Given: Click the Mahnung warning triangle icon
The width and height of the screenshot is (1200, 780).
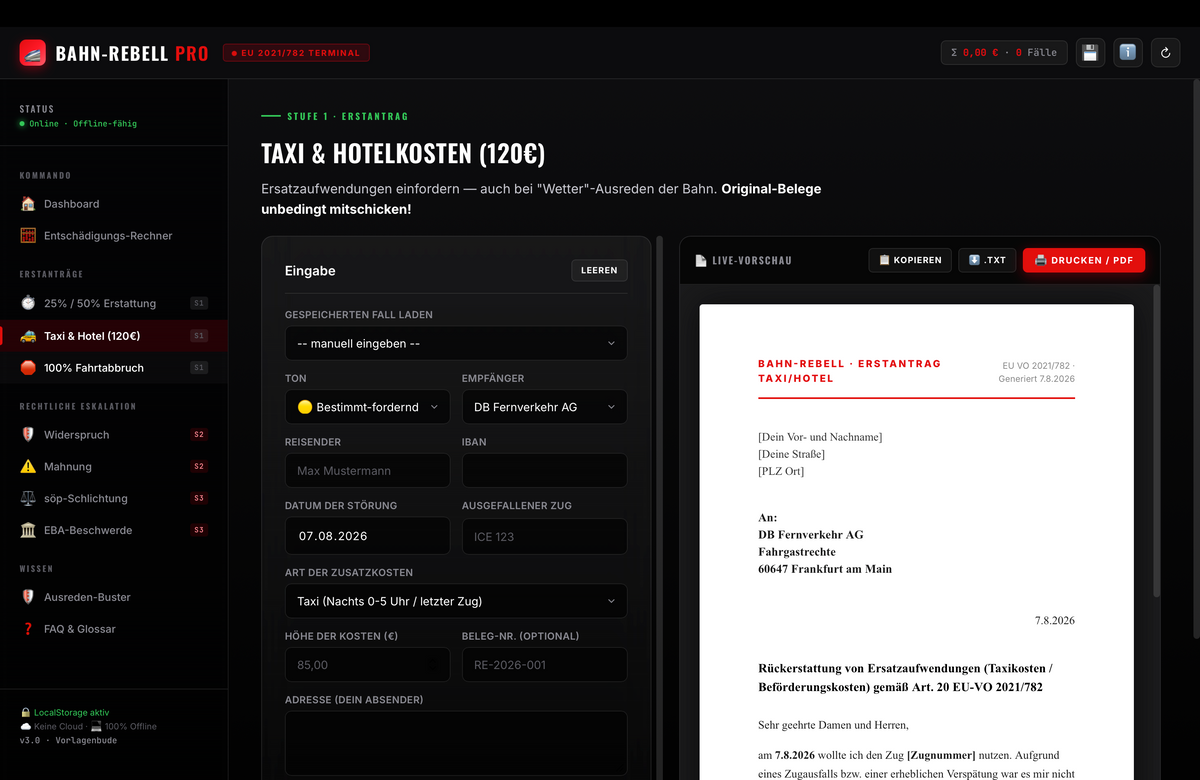Looking at the screenshot, I should click(28, 467).
